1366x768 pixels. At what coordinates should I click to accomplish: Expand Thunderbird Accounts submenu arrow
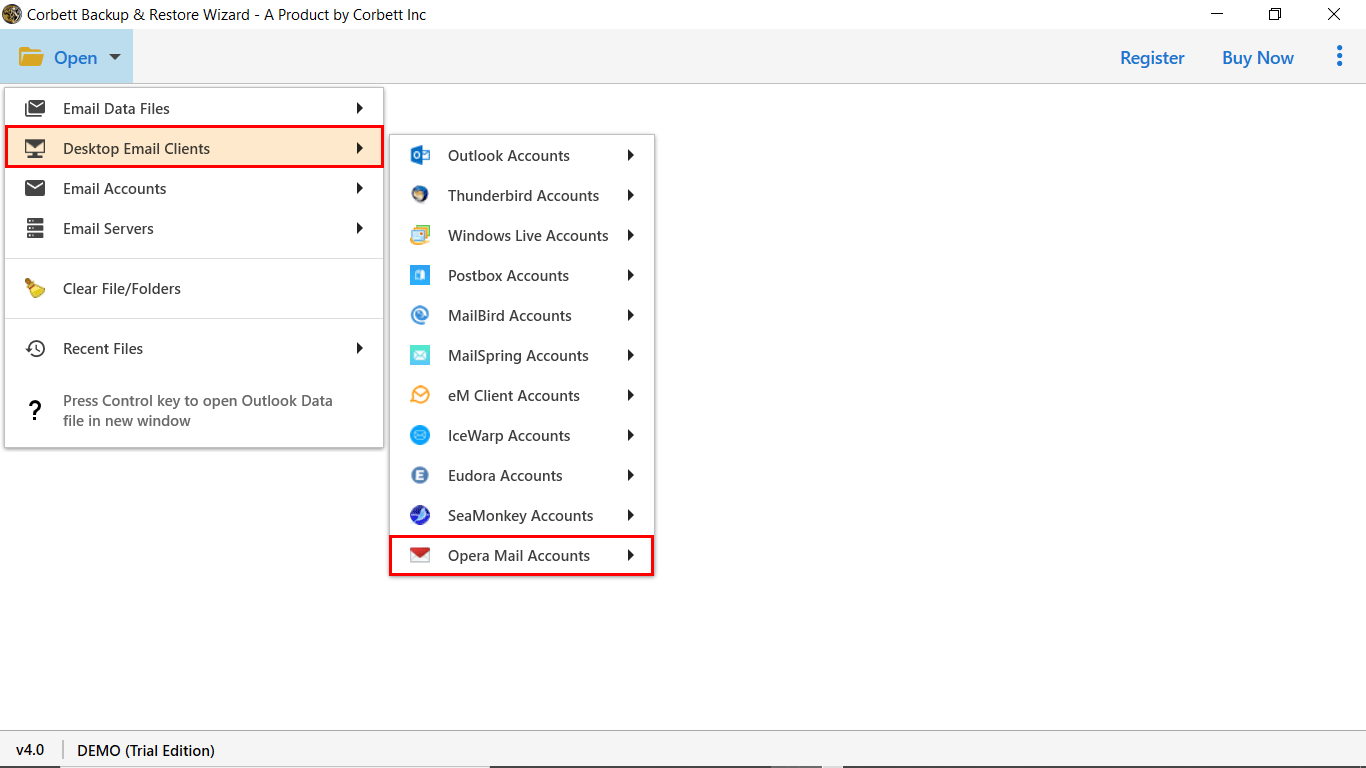pos(631,195)
